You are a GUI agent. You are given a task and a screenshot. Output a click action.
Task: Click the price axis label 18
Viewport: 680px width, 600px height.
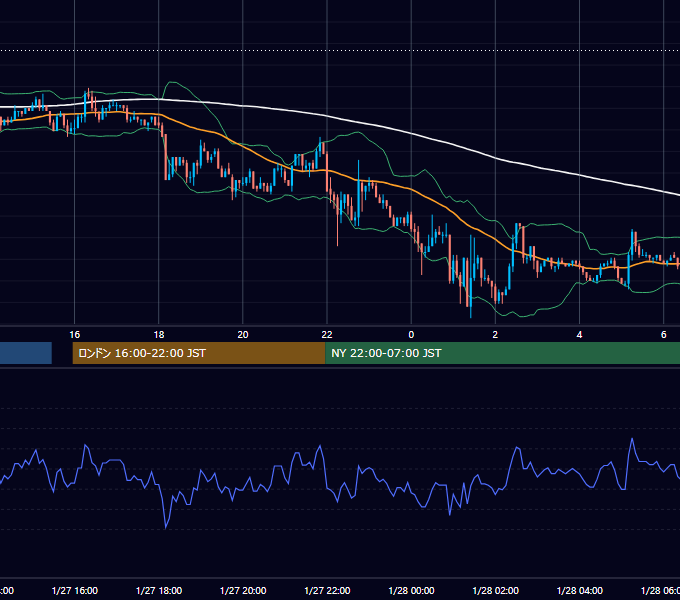tap(159, 334)
